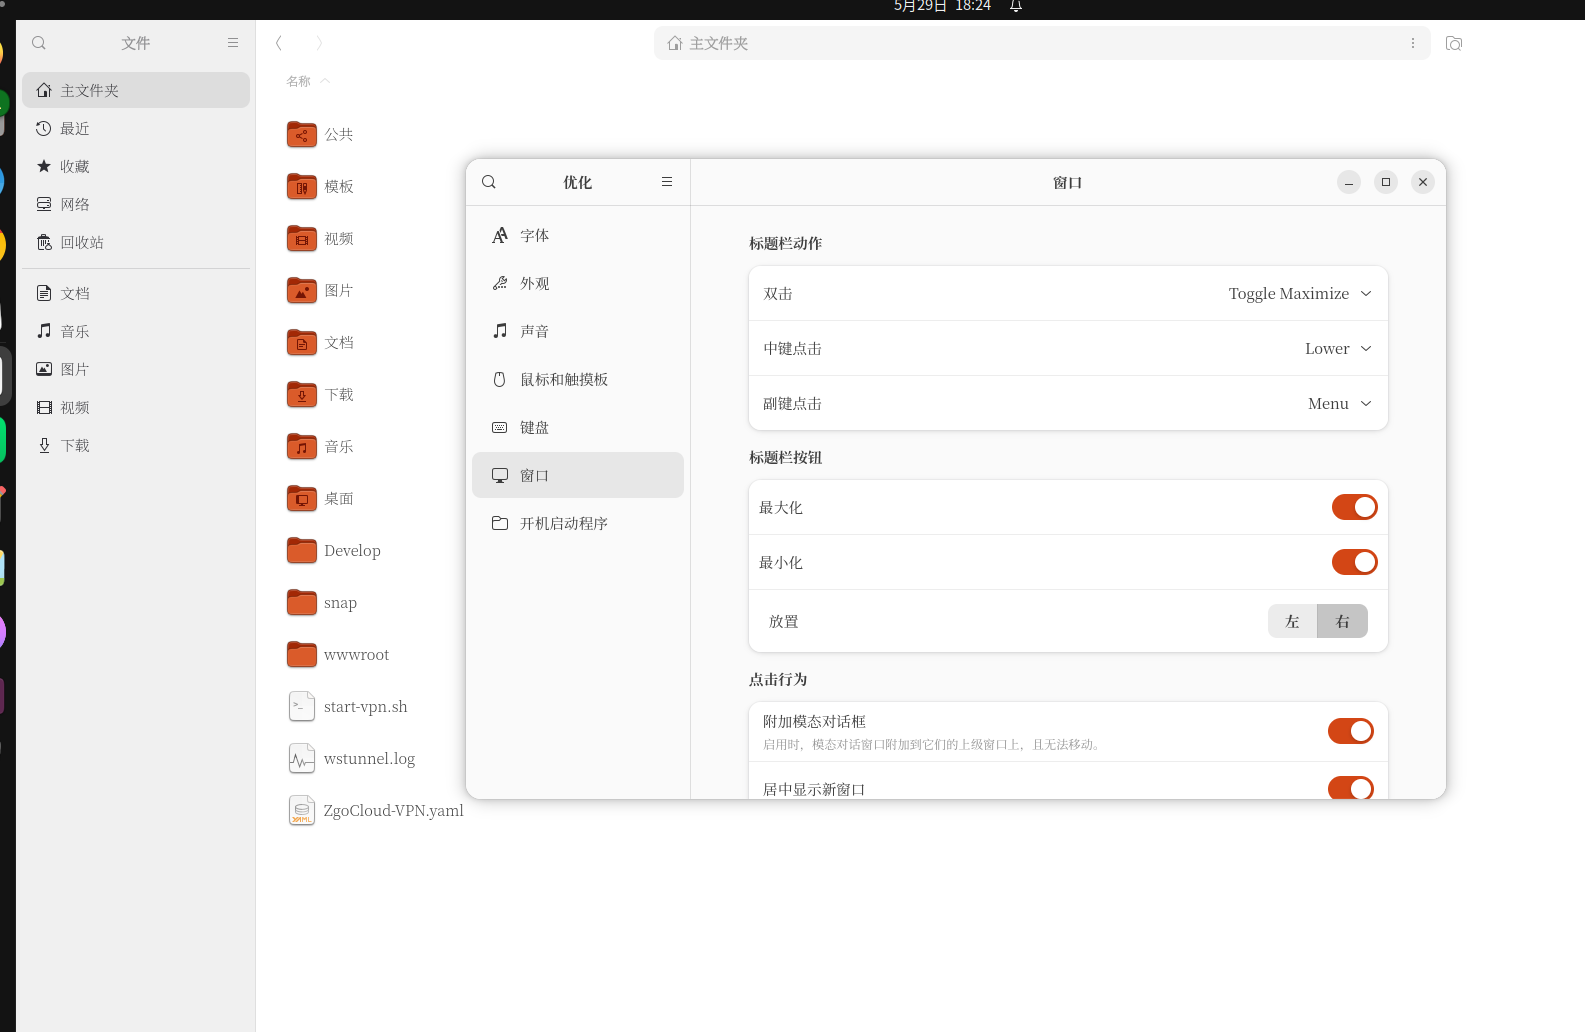The width and height of the screenshot is (1585, 1032).
Task: Toggle the 最大化 titlebar button switch
Action: click(1354, 507)
